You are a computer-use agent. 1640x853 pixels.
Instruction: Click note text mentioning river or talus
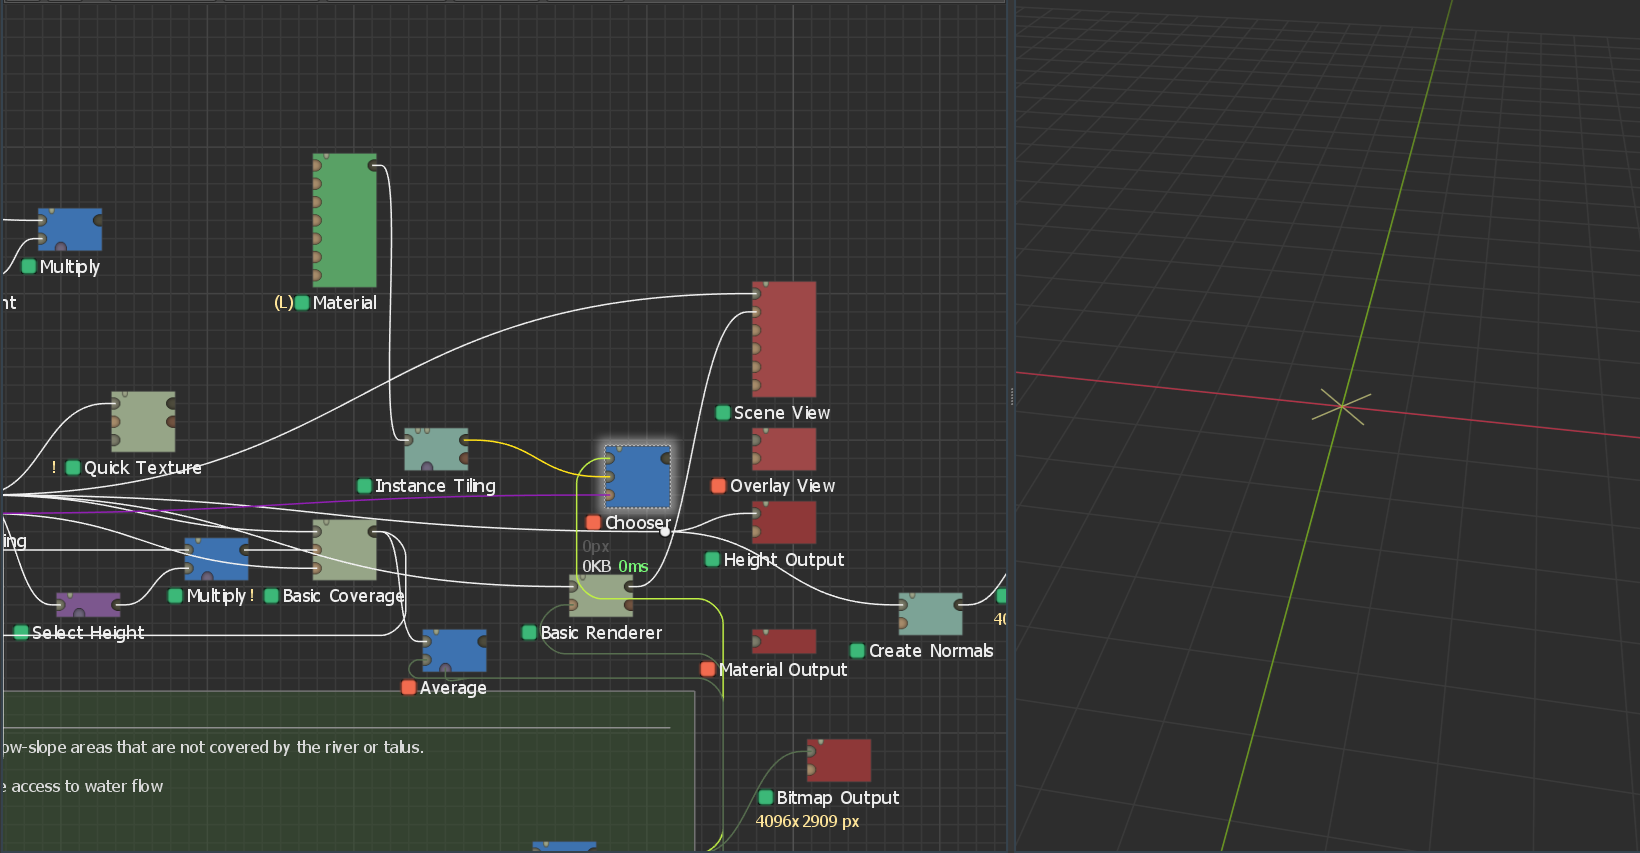[213, 747]
